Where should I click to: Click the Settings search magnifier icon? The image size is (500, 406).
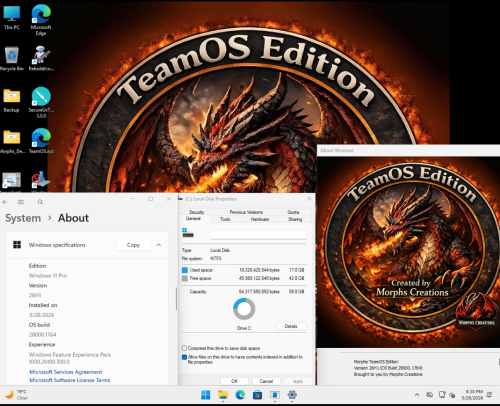point(40,202)
